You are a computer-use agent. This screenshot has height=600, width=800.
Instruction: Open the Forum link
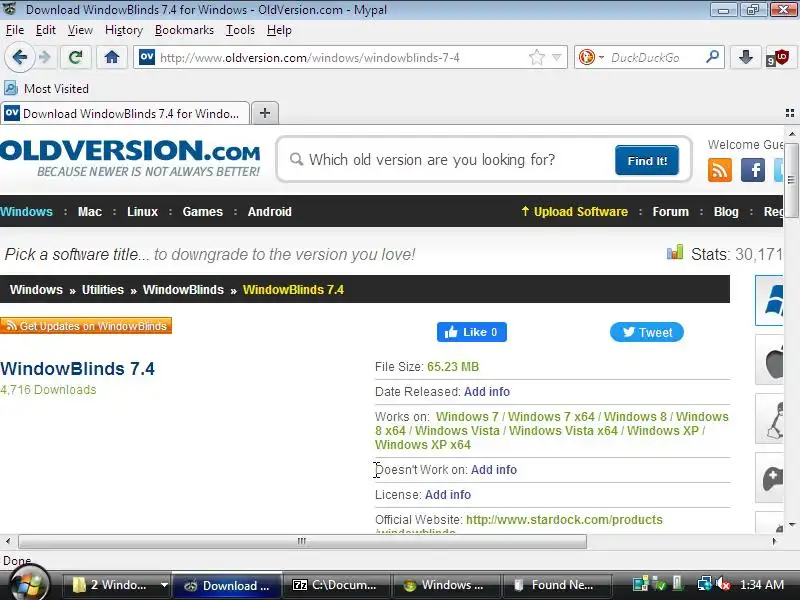670,211
